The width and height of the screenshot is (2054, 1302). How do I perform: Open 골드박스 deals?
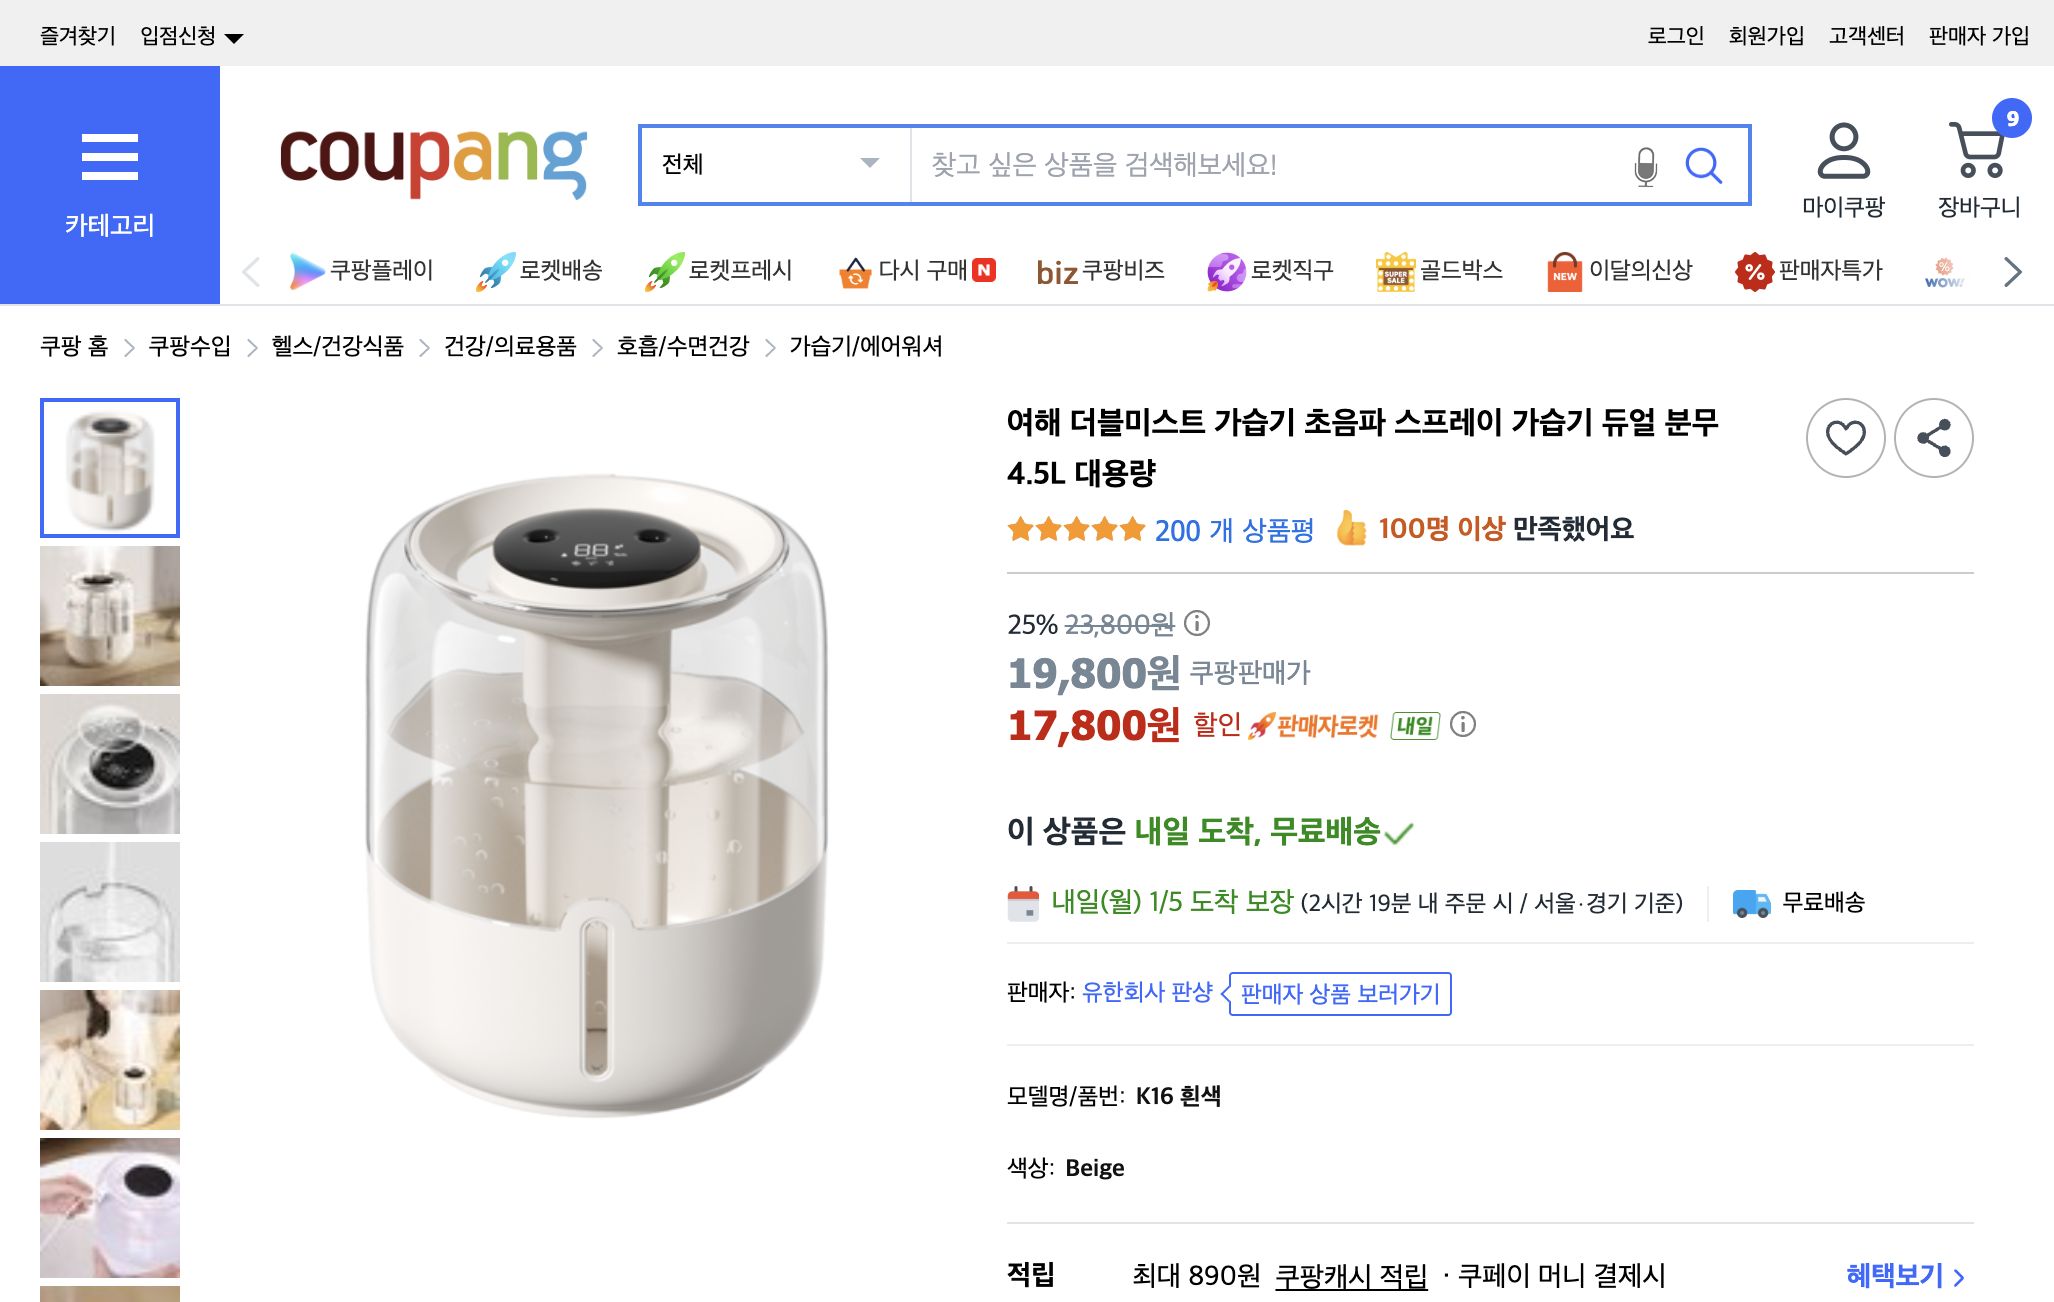coord(1398,270)
